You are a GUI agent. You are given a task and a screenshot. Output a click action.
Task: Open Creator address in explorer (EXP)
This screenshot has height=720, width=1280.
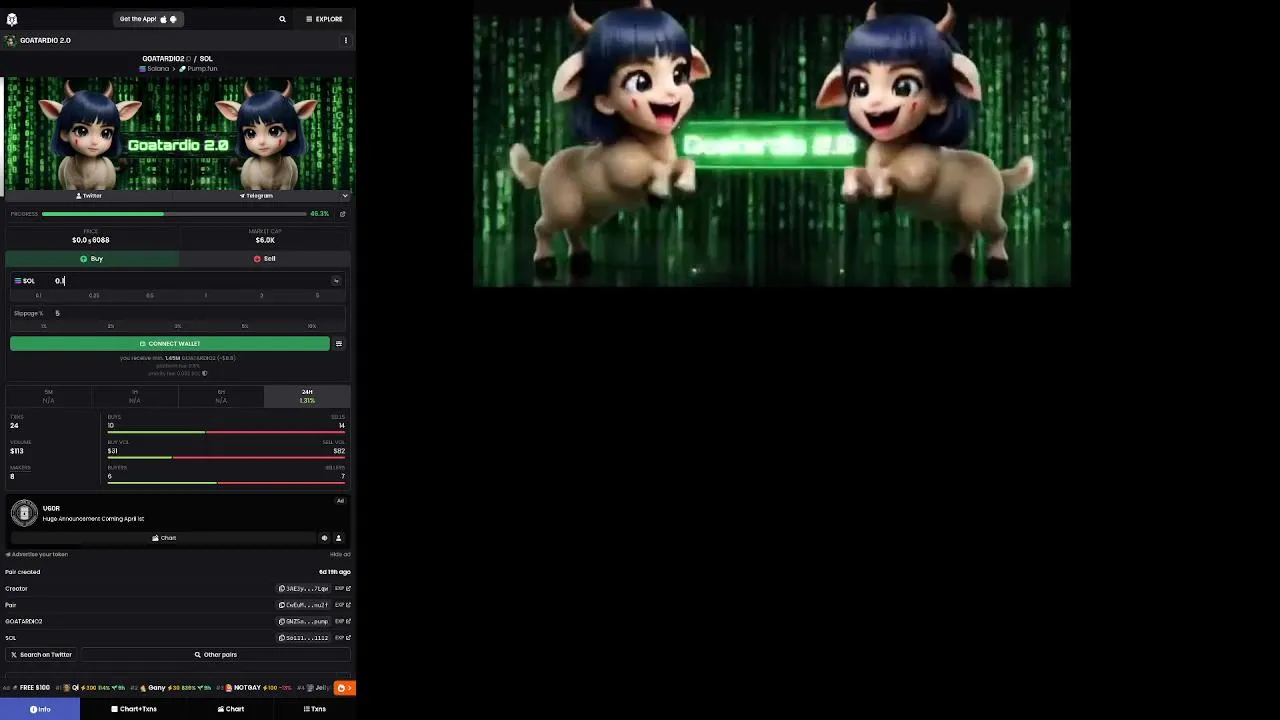pos(343,589)
